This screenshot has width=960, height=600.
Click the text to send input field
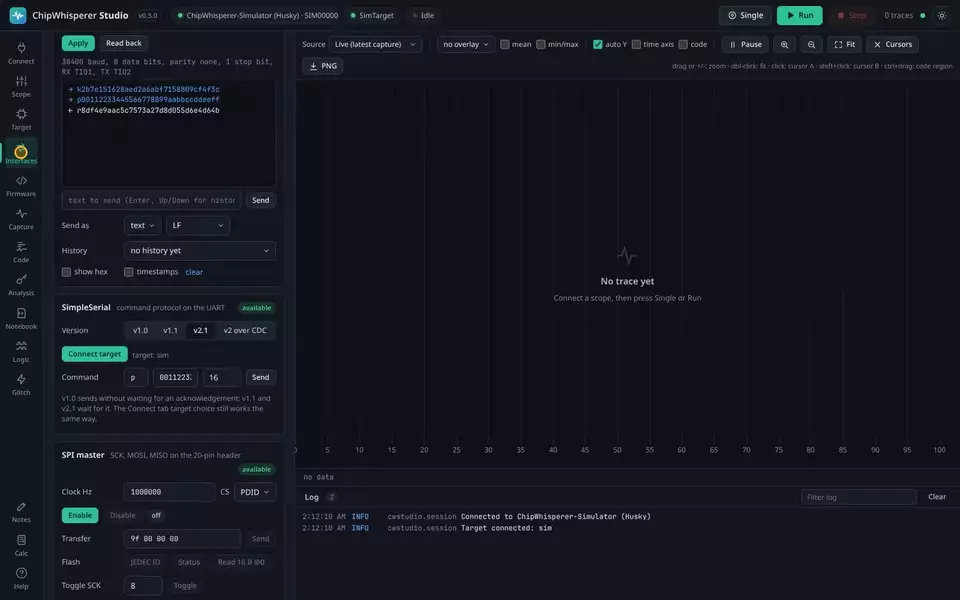[151, 200]
